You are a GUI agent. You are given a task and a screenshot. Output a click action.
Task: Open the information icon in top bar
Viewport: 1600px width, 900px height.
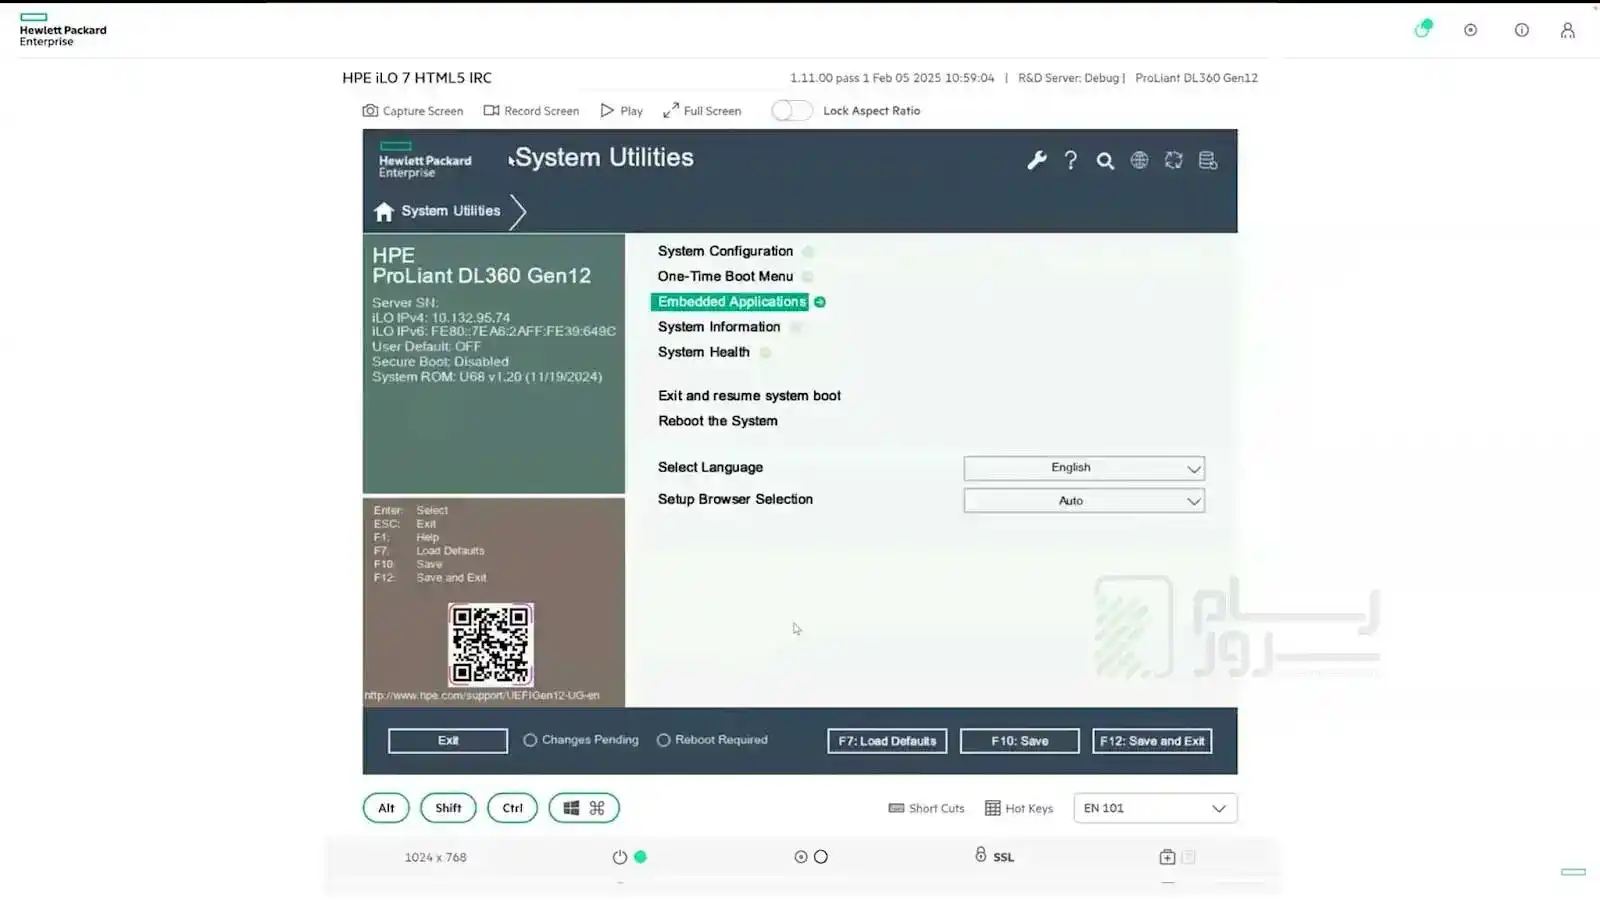point(1521,30)
